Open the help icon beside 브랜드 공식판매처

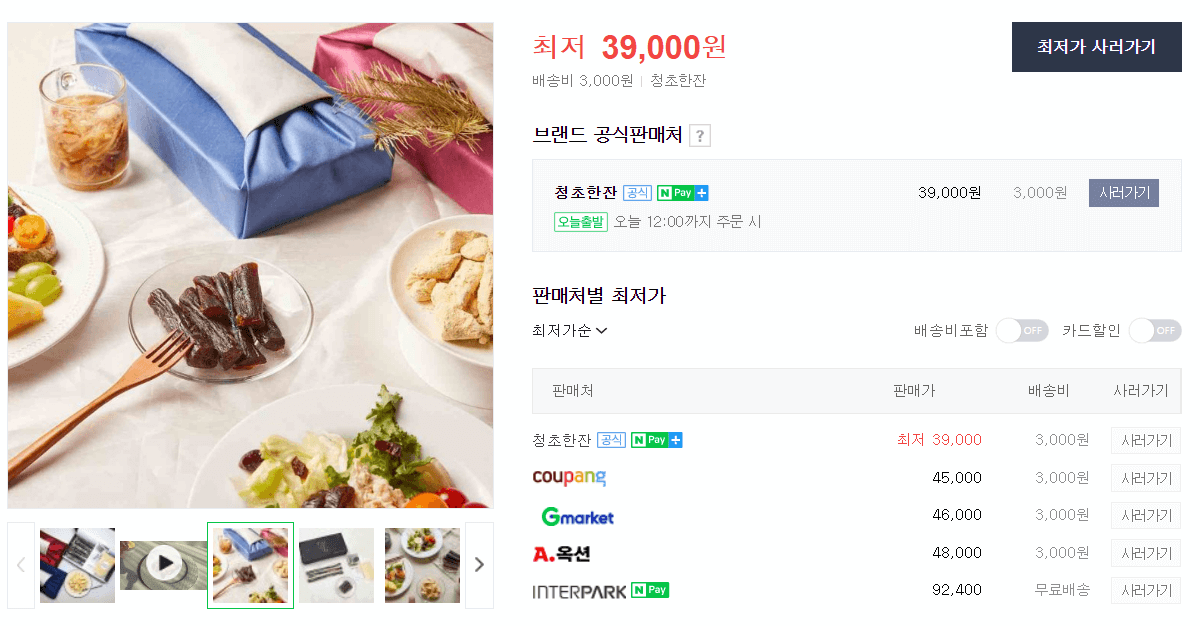point(699,135)
